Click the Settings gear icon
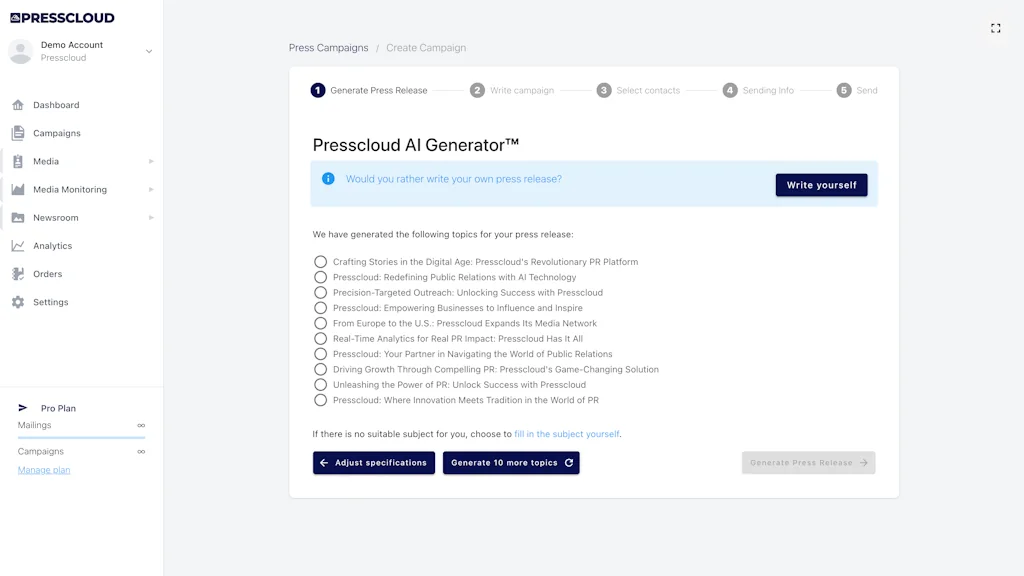 [18, 301]
